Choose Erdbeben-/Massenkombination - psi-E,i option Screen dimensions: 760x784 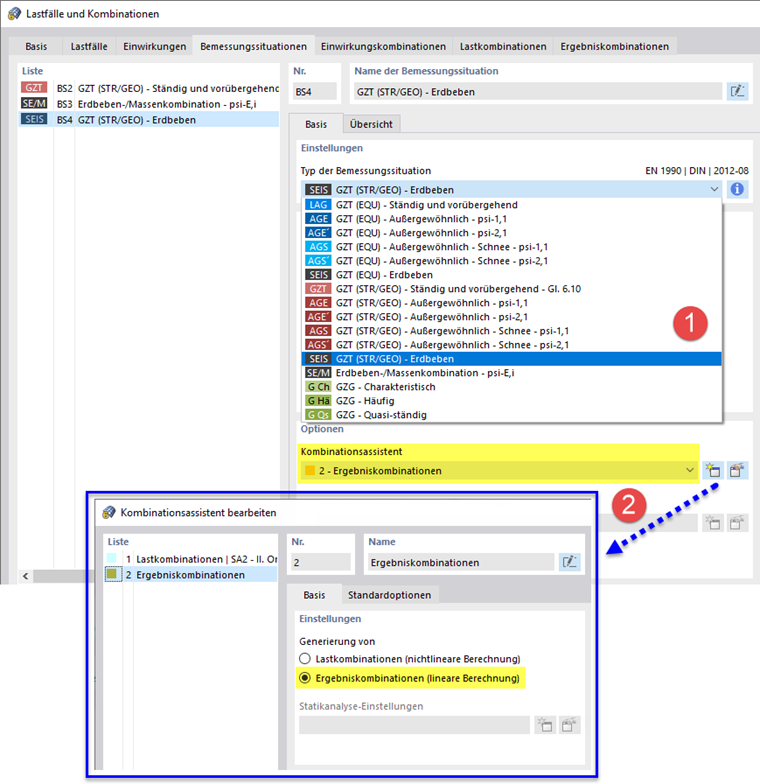512,372
